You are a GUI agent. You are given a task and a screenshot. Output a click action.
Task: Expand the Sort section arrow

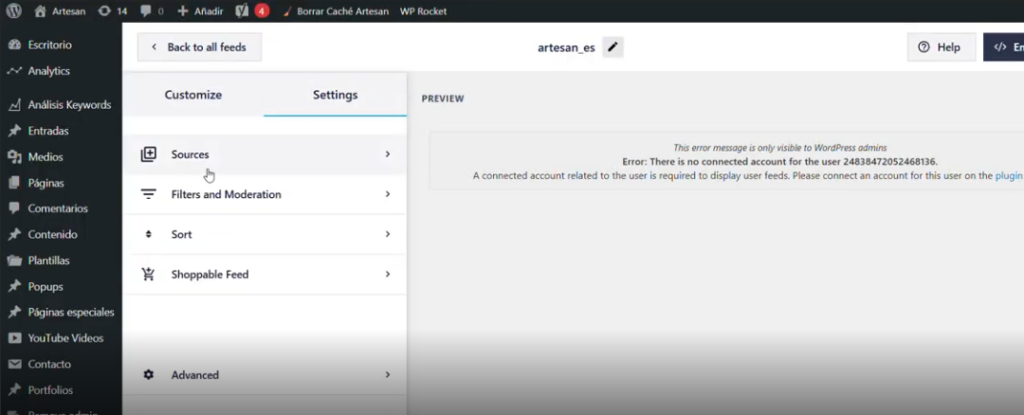(388, 234)
